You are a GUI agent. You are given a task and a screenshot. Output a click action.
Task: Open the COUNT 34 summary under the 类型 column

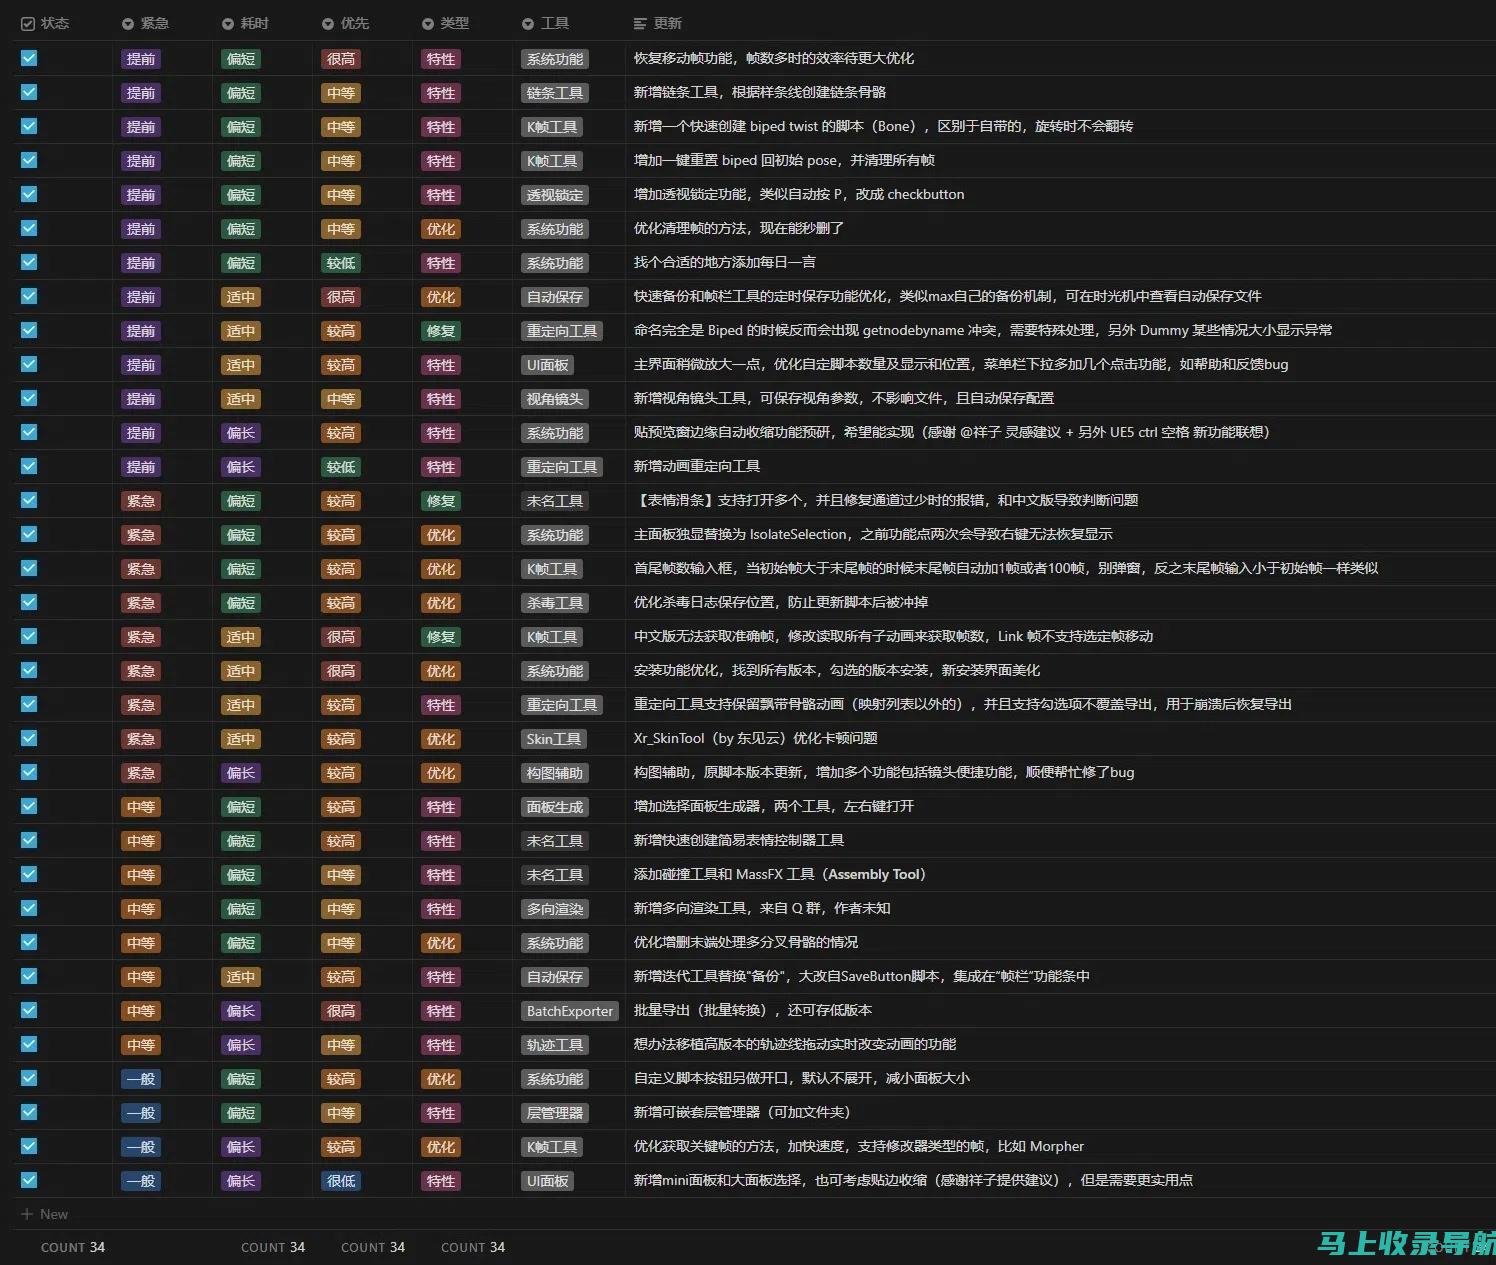point(473,1247)
